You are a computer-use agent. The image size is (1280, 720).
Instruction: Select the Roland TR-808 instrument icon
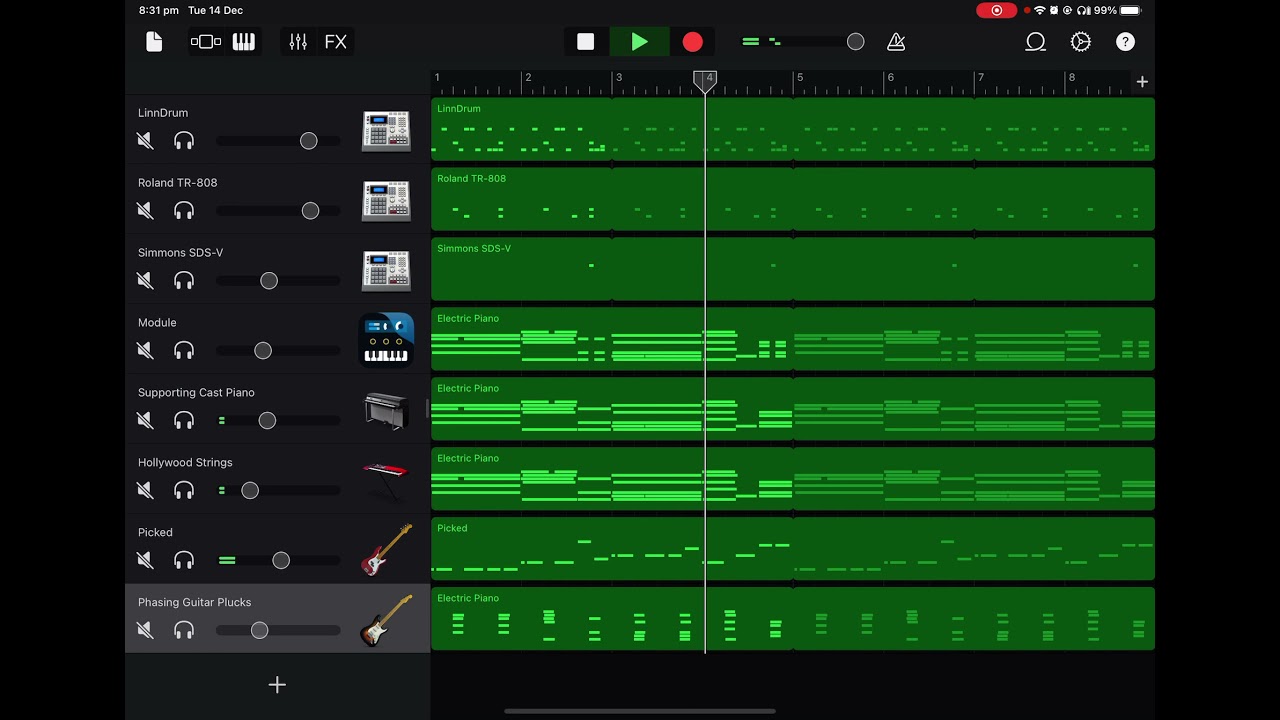pyautogui.click(x=386, y=200)
